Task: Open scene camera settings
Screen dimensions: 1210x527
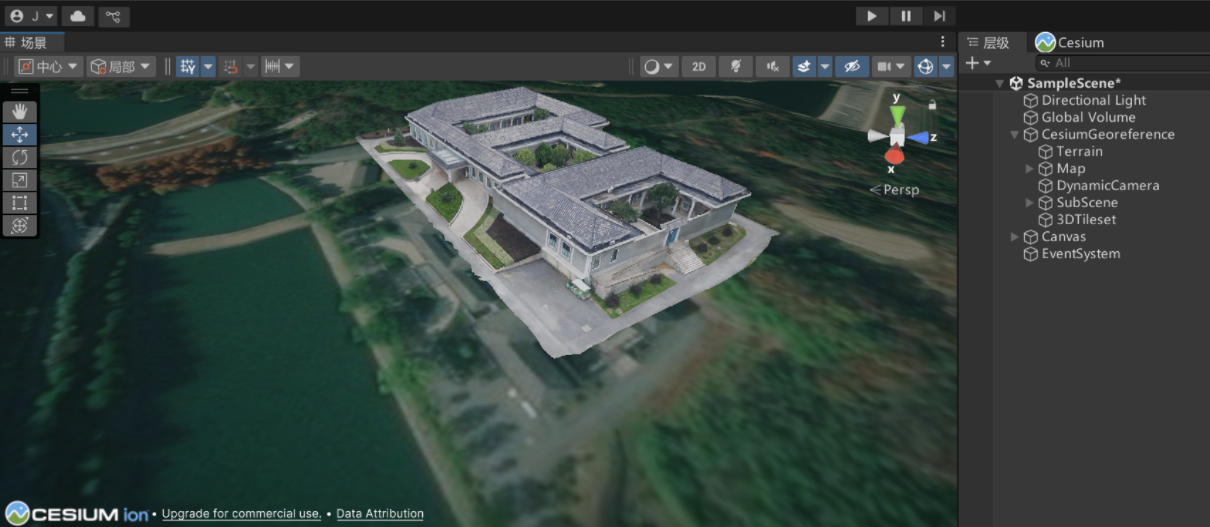Action: point(891,67)
